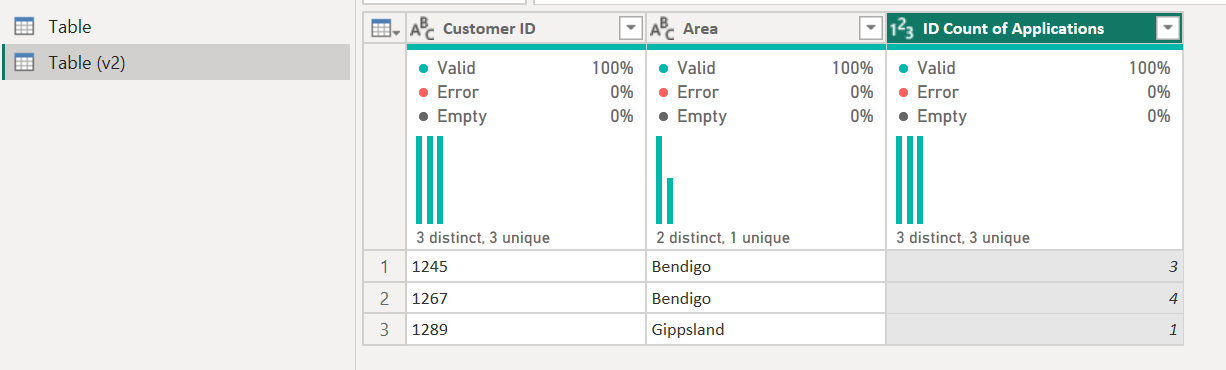Screen dimensions: 1226x370
Task: Open the ID Count of Applications filter dropdown
Action: (x=1168, y=29)
